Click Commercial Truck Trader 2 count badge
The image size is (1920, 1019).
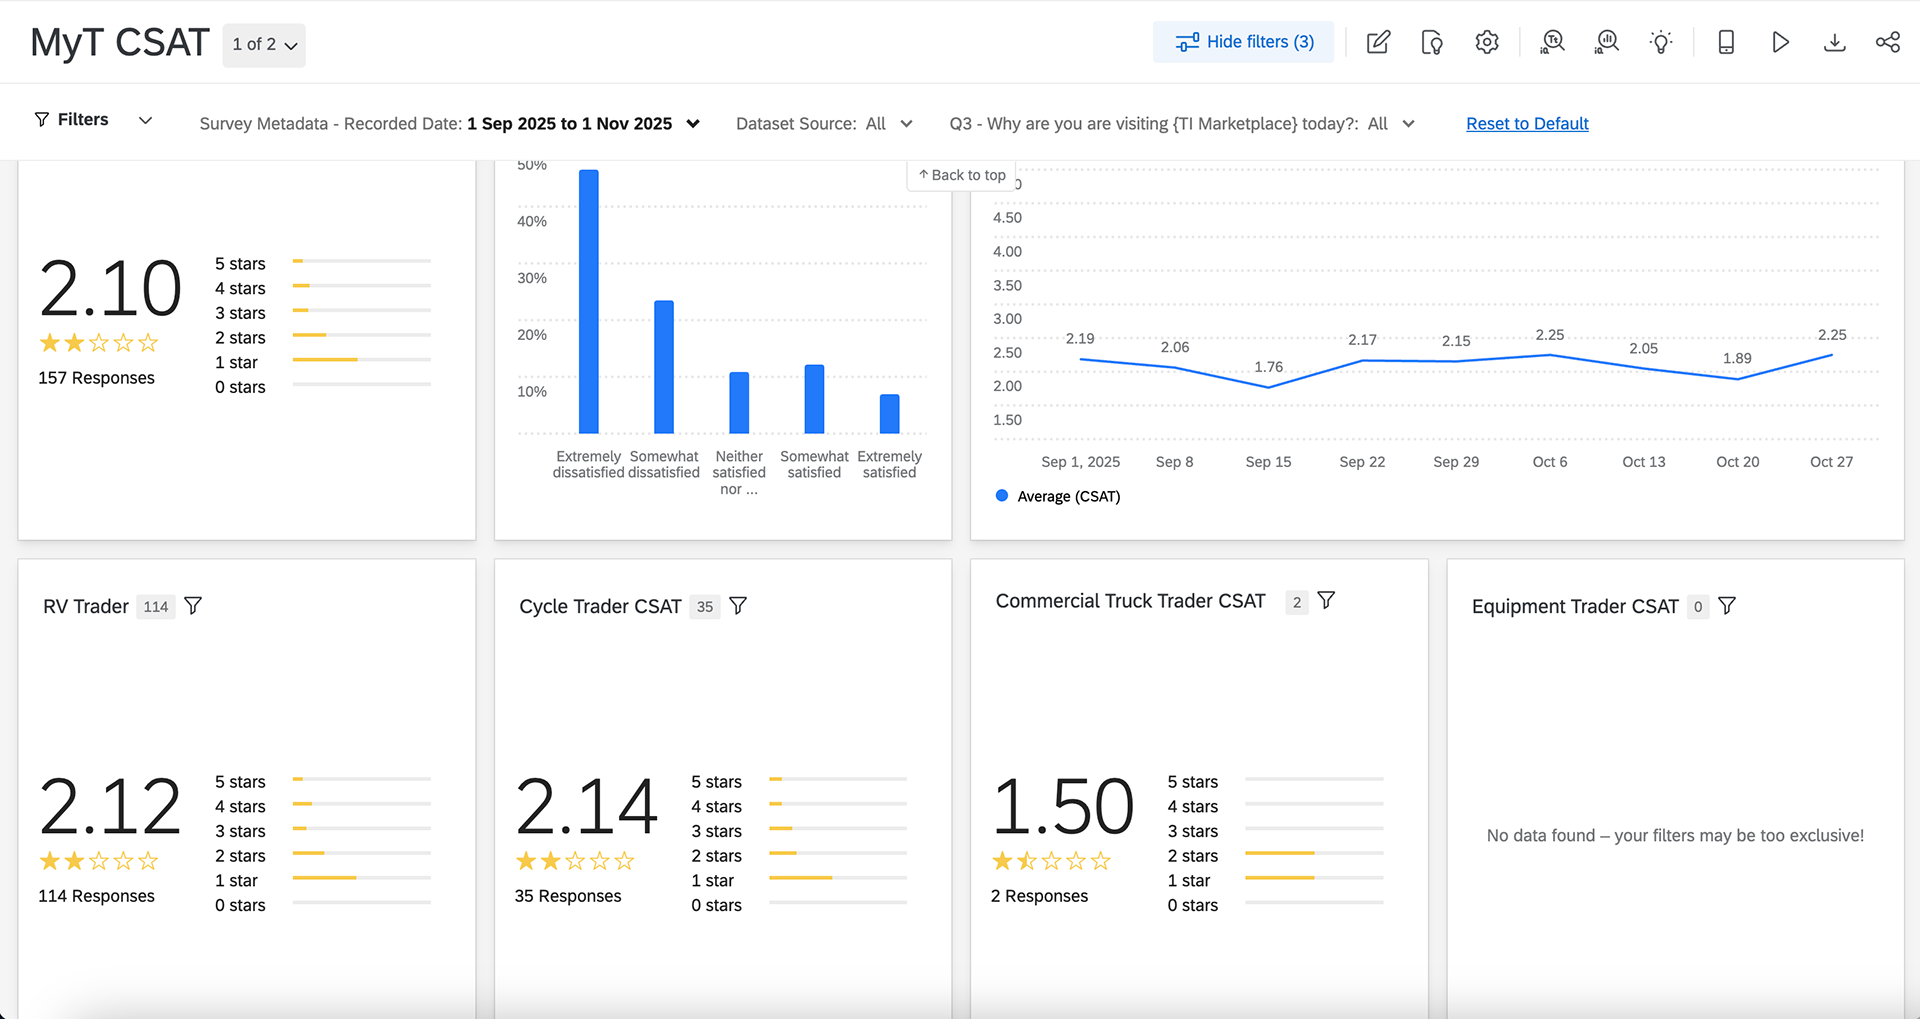(1297, 602)
